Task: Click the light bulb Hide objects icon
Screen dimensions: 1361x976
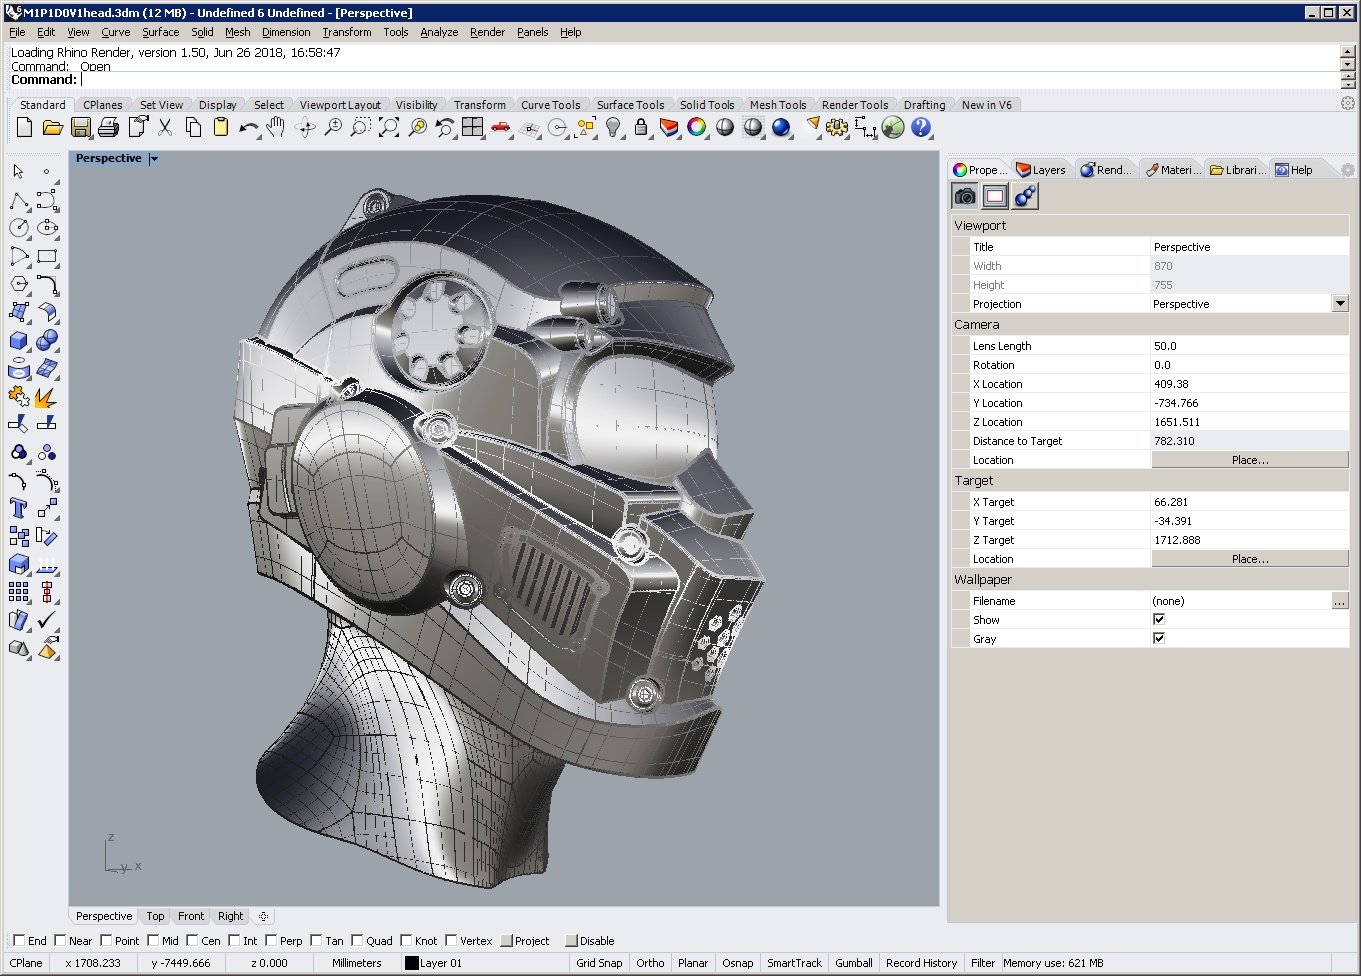Action: coord(613,127)
